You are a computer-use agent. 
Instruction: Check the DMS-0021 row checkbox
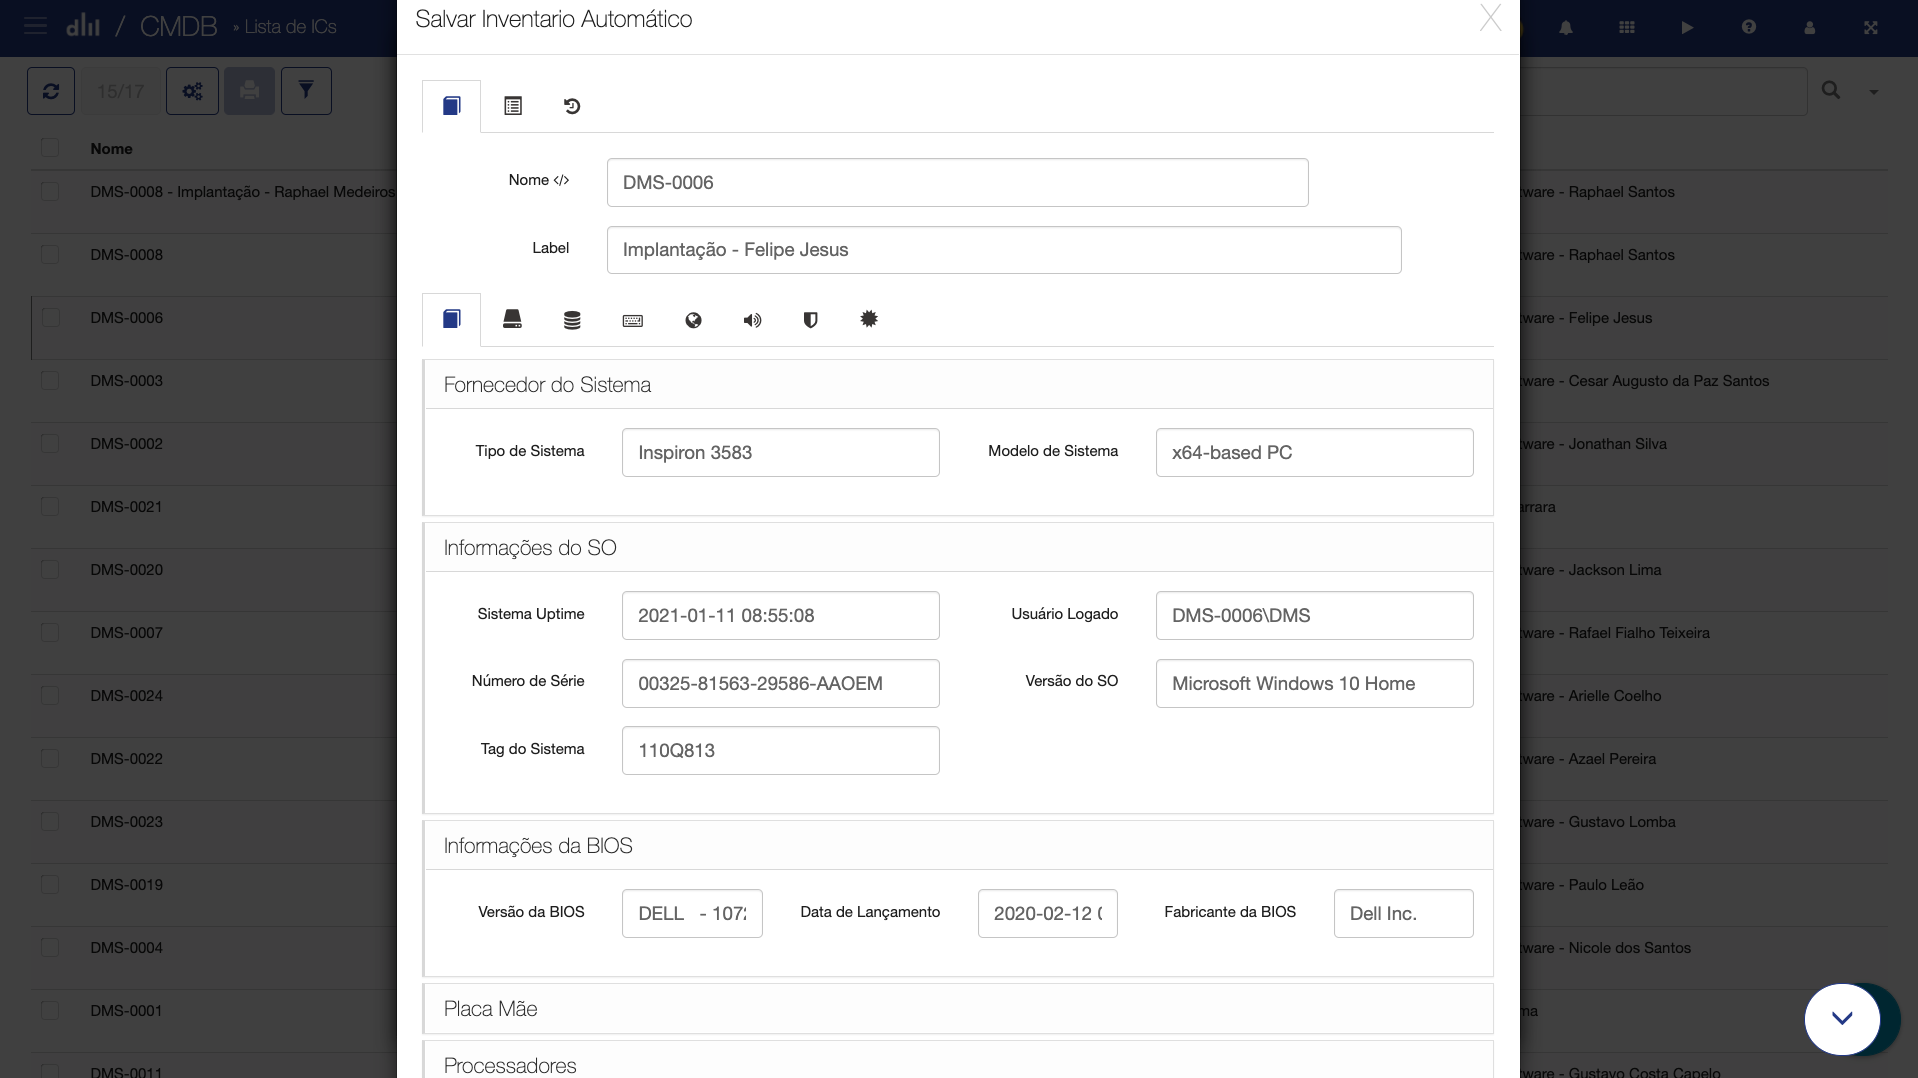click(50, 507)
